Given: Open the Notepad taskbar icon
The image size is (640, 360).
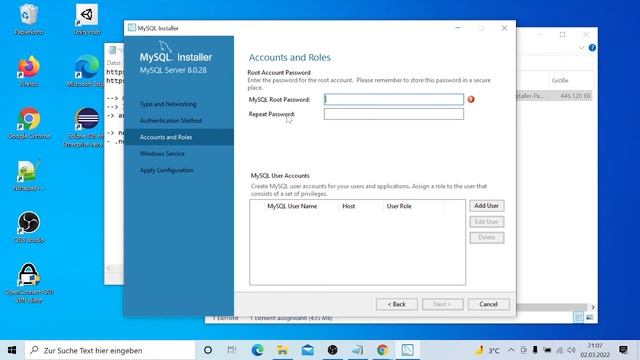Looking at the screenshot, I should pos(358,350).
